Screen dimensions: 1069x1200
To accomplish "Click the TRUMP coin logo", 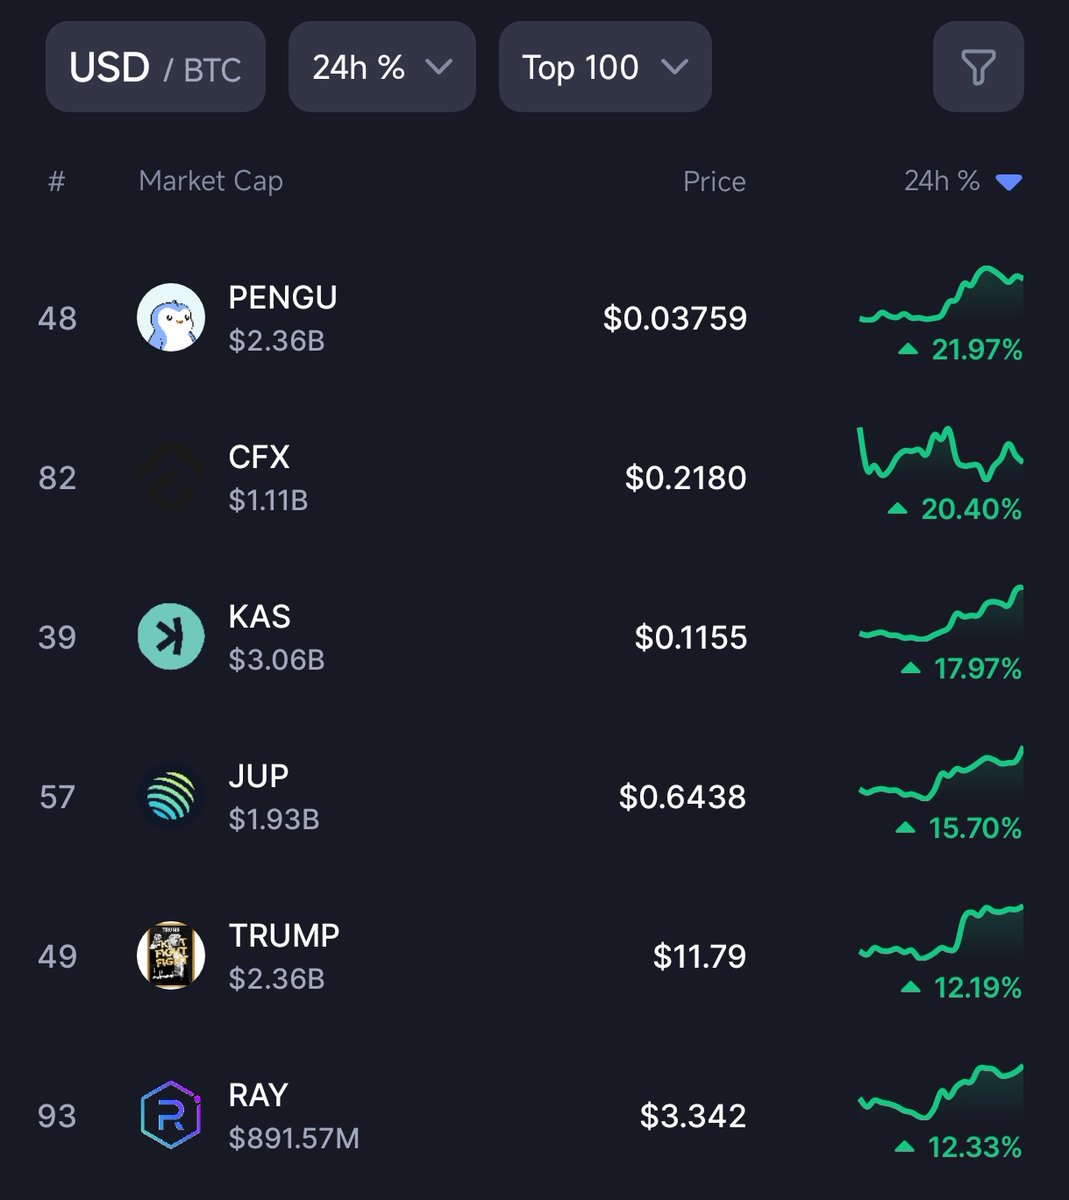I will coord(171,956).
